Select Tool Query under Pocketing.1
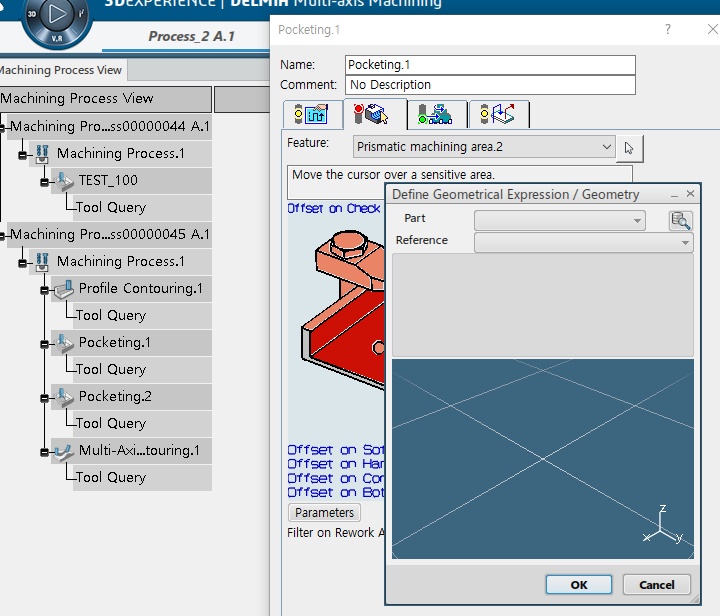Image resolution: width=720 pixels, height=616 pixels. (111, 370)
